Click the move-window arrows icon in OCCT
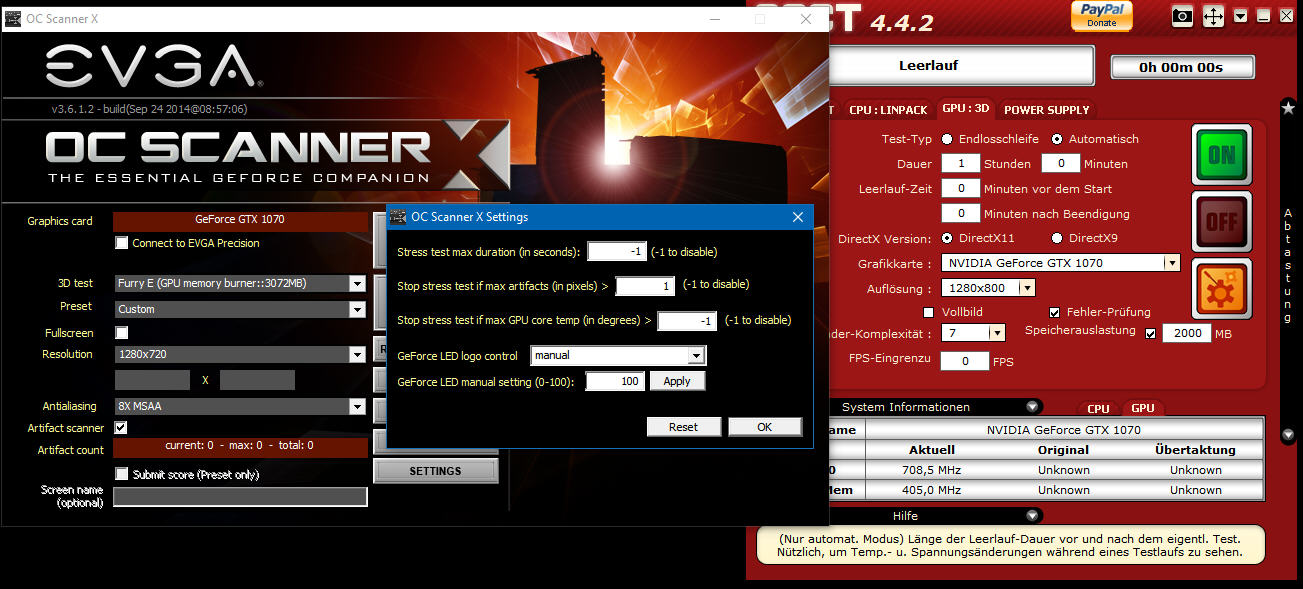 [x=1213, y=16]
